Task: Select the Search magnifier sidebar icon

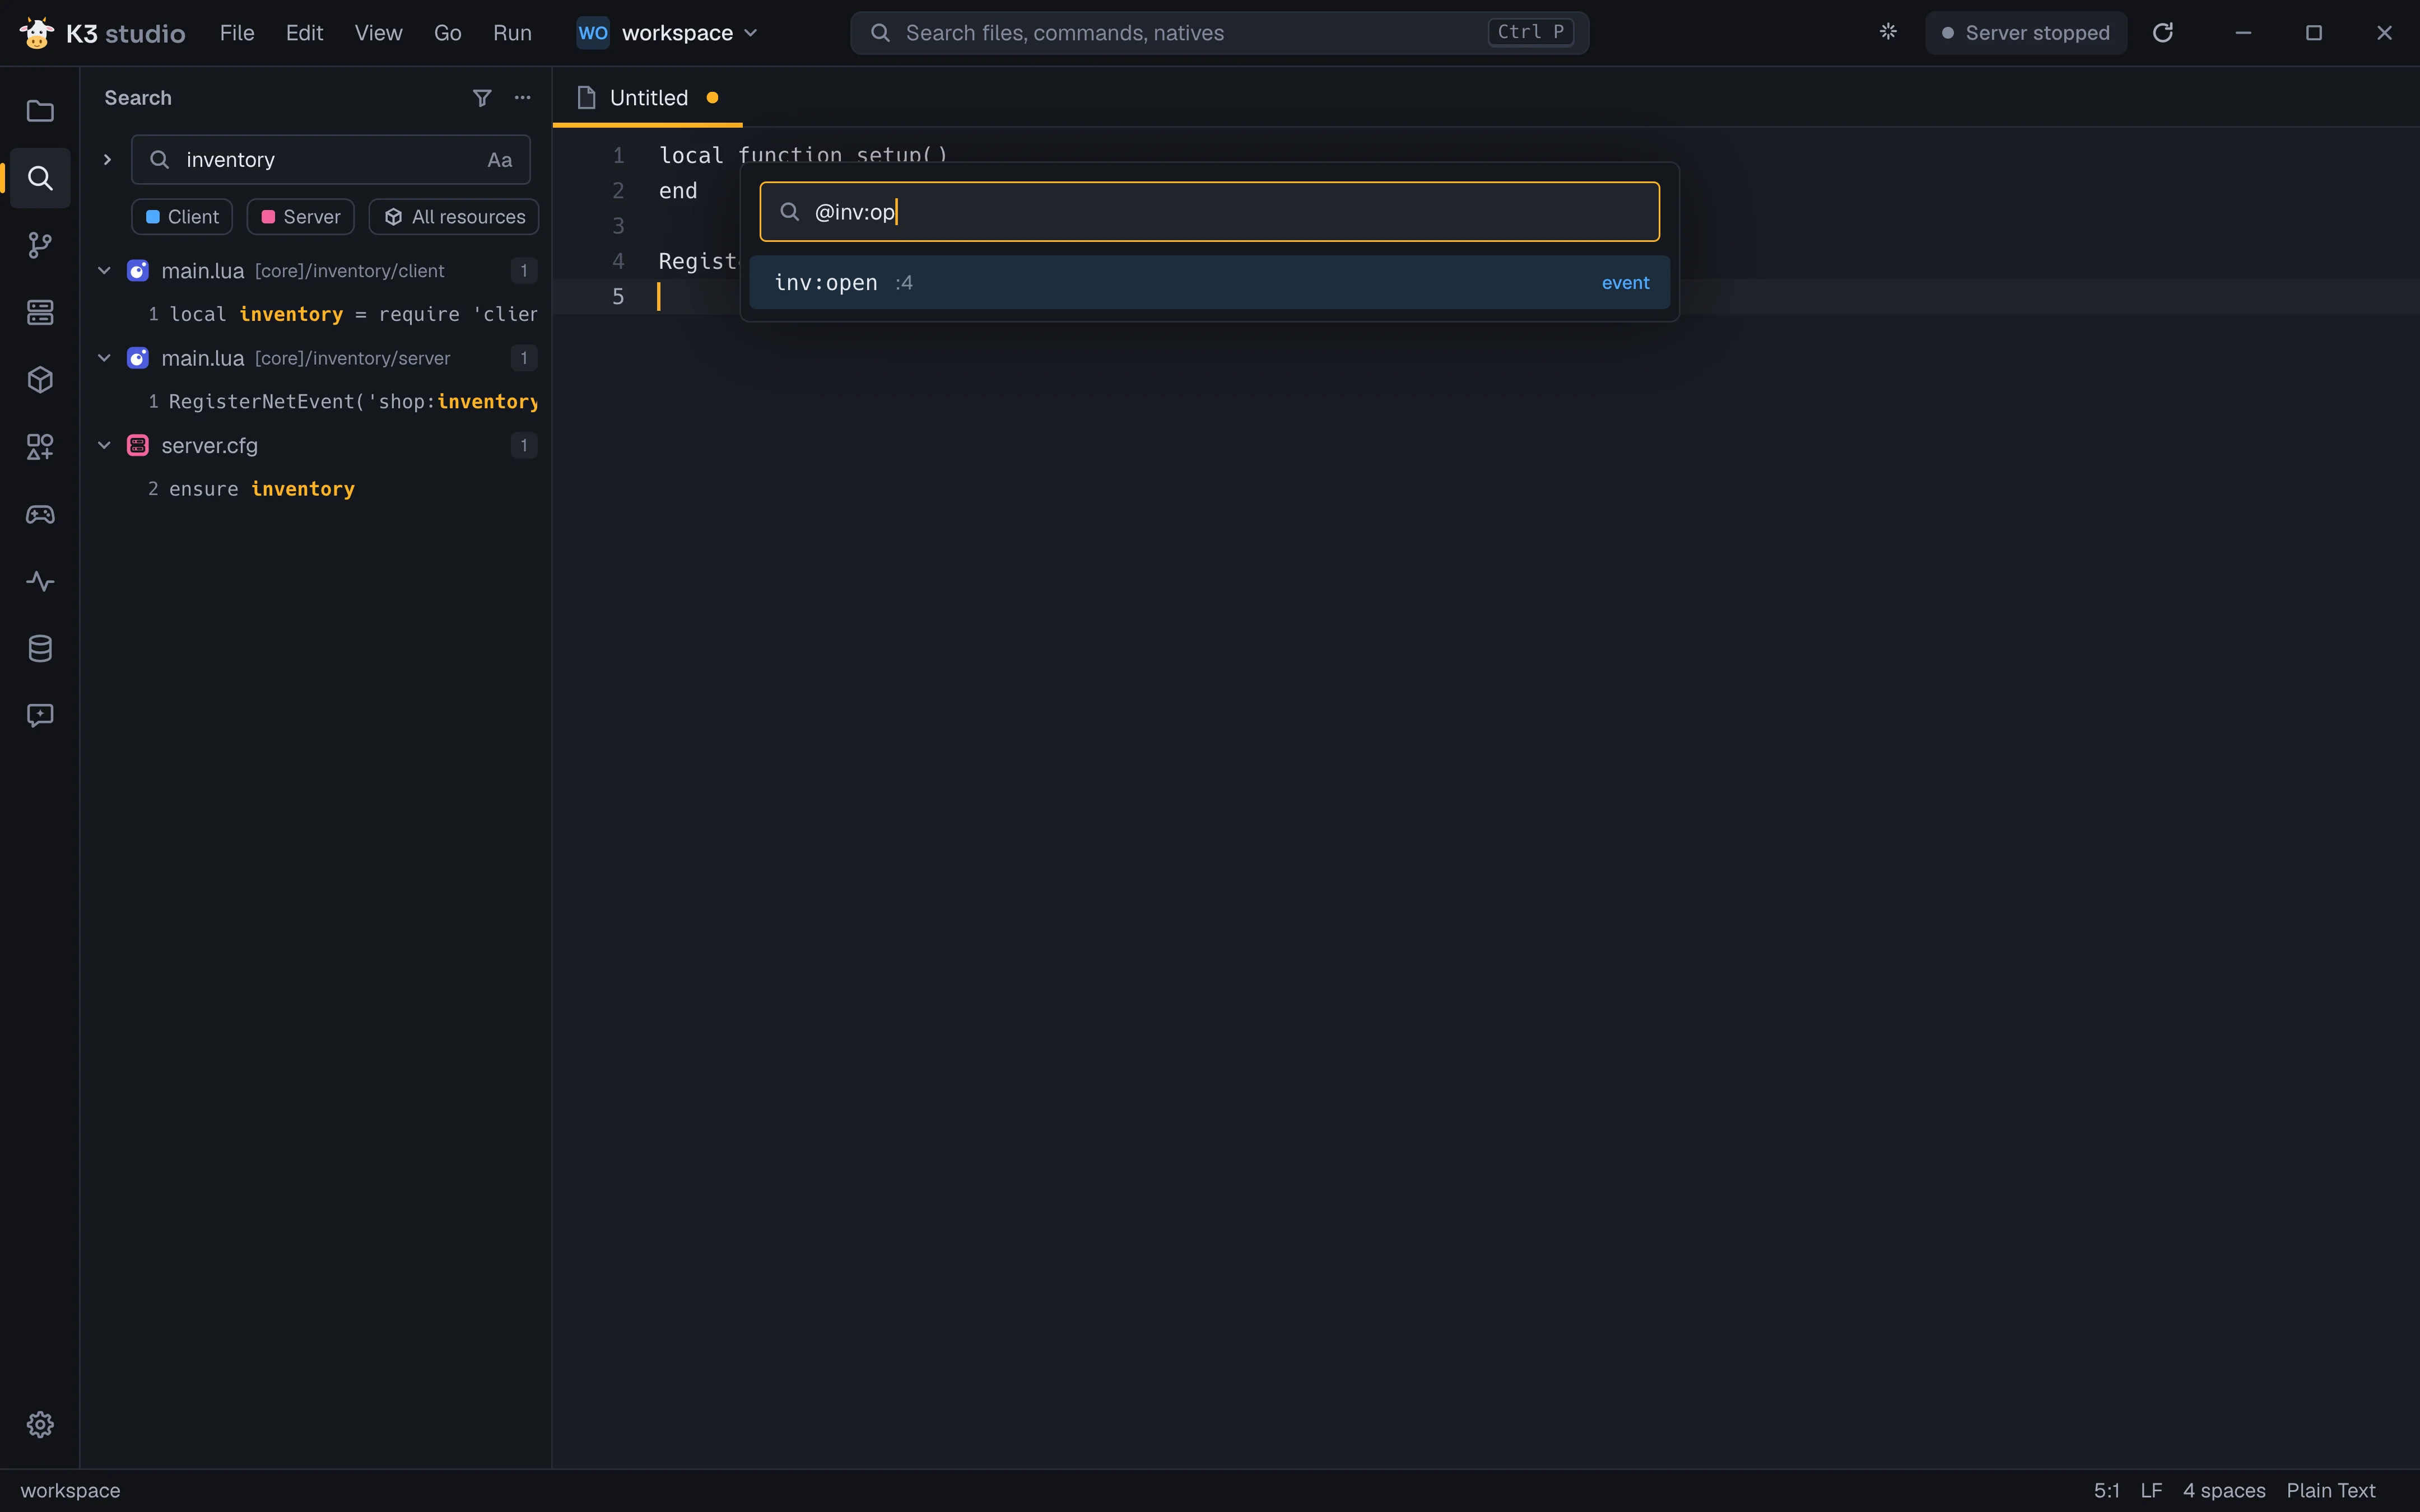Action: (40, 178)
